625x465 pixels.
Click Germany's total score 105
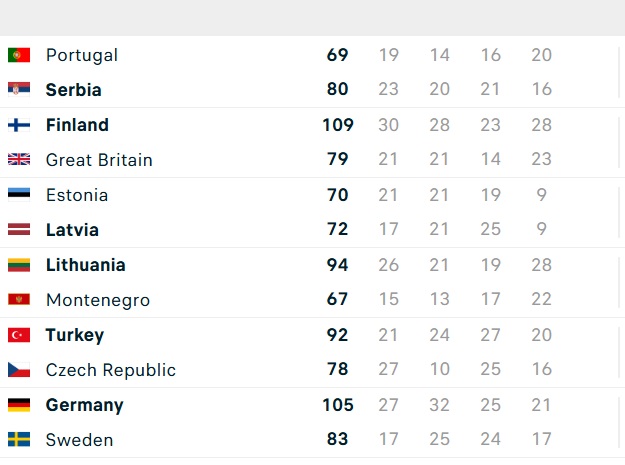click(338, 405)
